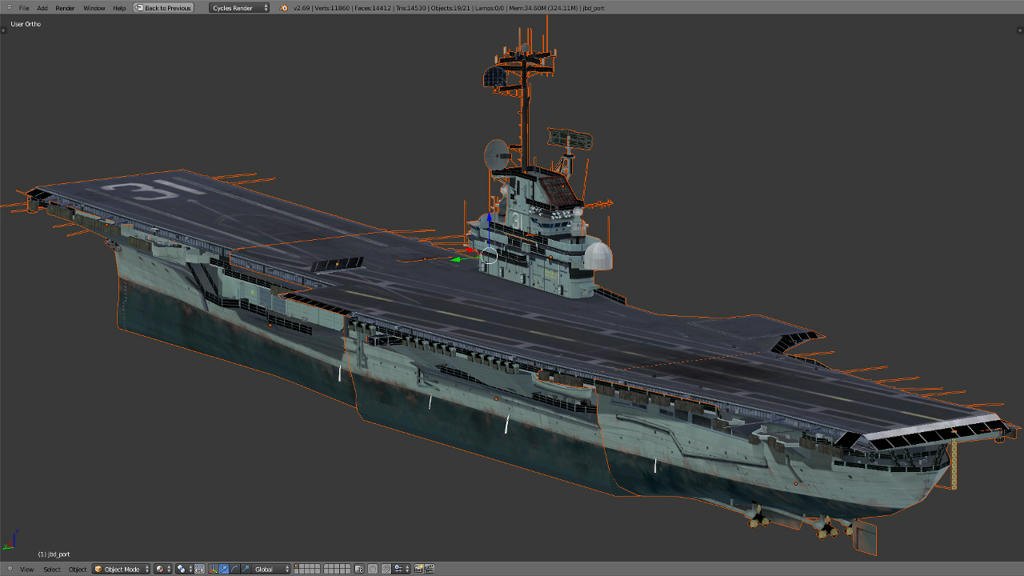
Task: Open the Render menu
Action: (65, 8)
